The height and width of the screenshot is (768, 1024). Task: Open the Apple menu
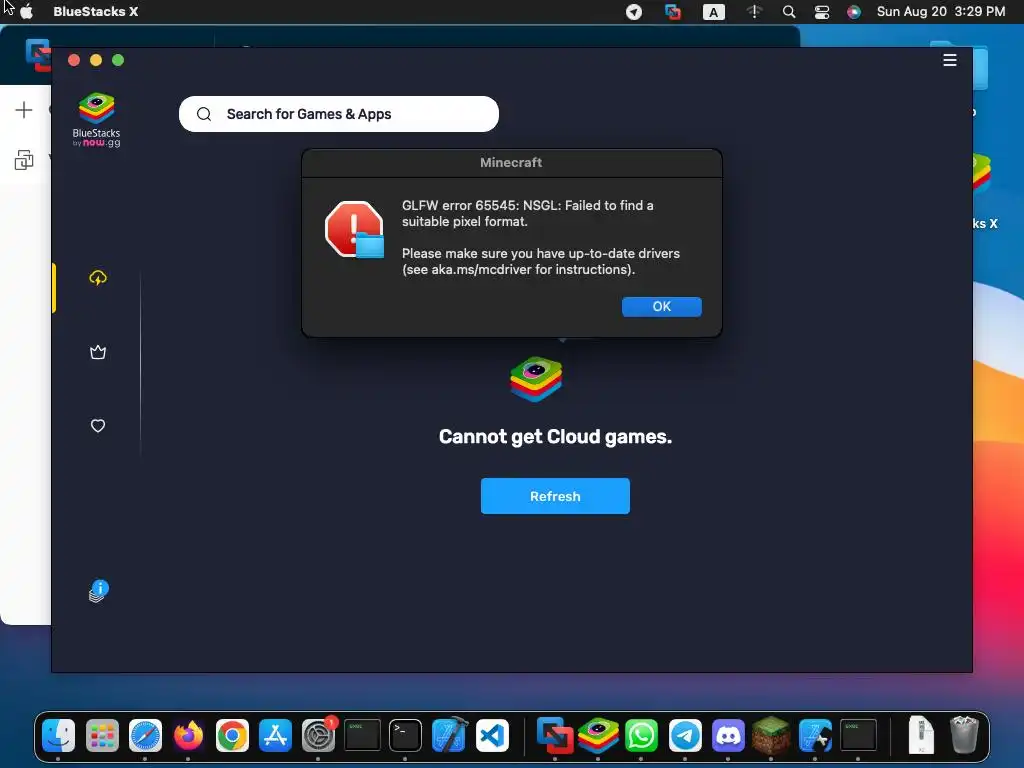[x=27, y=12]
